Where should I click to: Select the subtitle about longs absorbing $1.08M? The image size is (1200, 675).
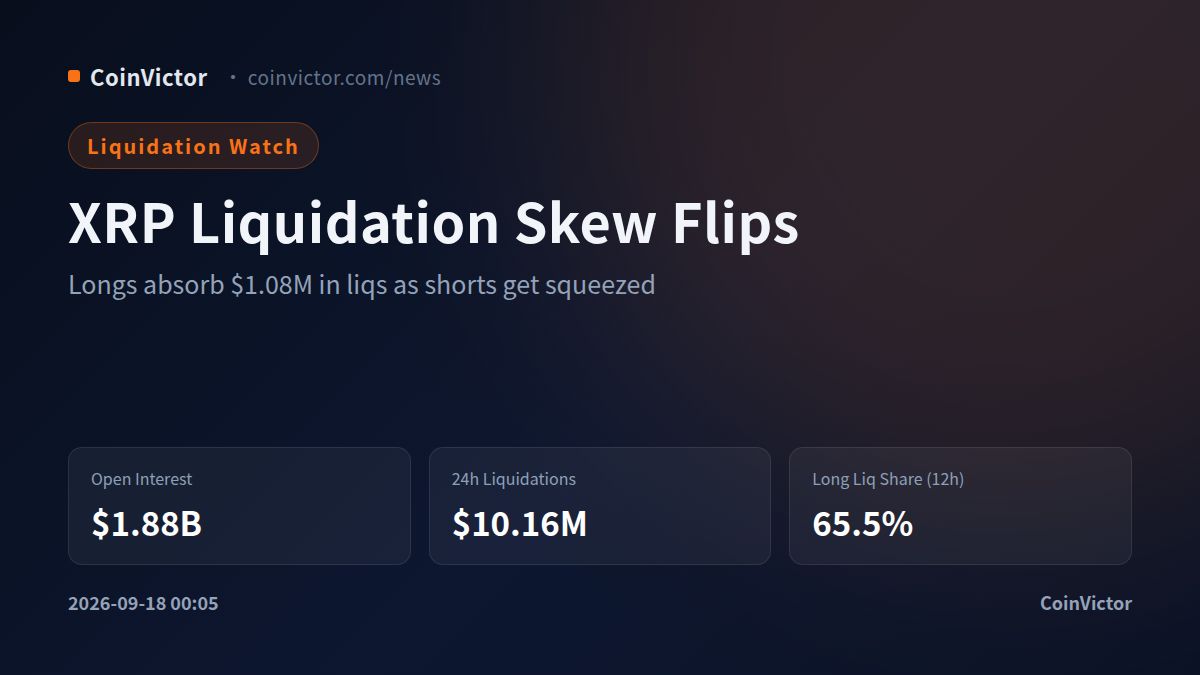[x=361, y=285]
